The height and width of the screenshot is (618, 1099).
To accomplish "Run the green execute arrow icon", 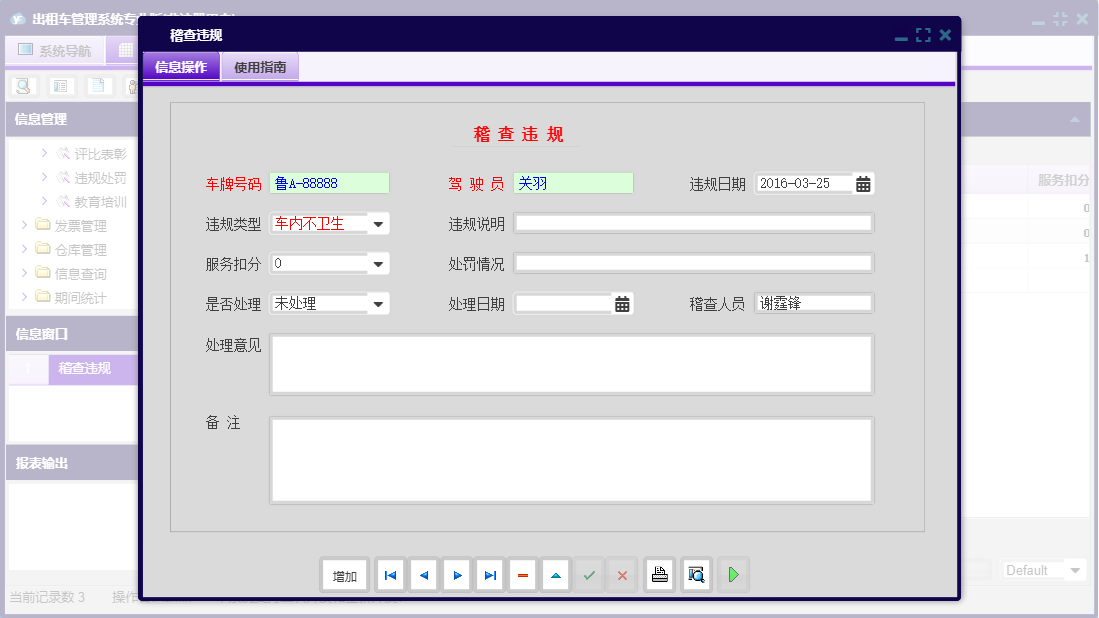I will [x=731, y=575].
